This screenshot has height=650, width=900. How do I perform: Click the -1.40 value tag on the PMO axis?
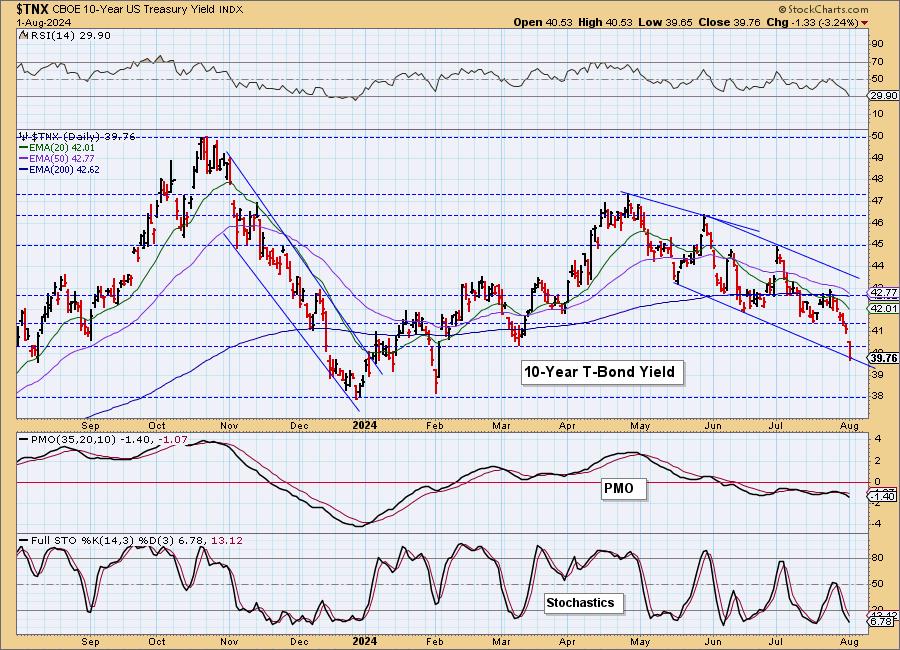click(884, 496)
